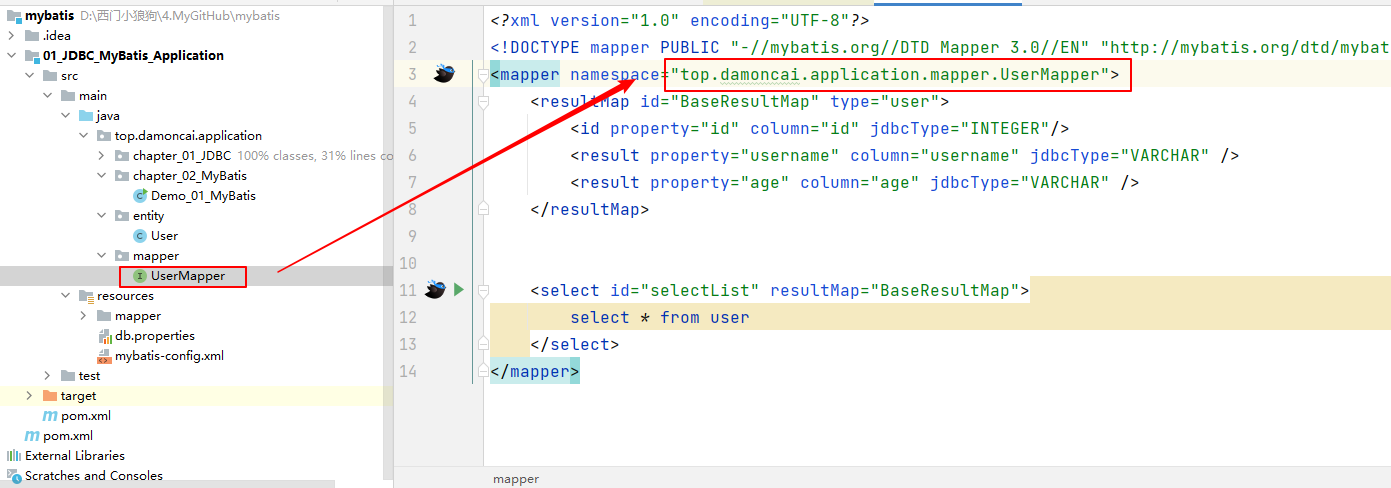Screen dimensions: 1391x488
Task: Click the MyBatis bird gutter icon on line 3
Action: [444, 74]
